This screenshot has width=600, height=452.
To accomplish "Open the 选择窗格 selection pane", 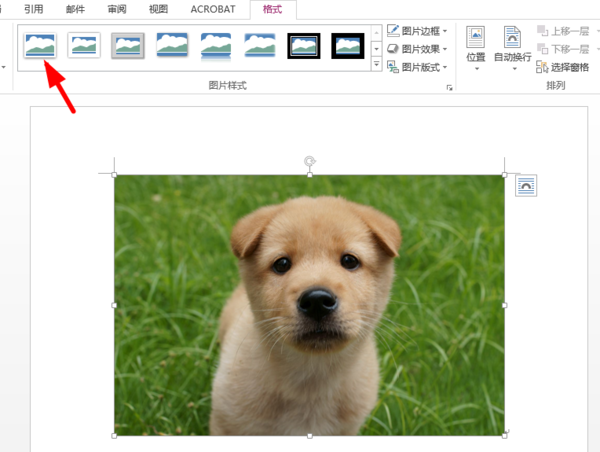I will pos(563,67).
